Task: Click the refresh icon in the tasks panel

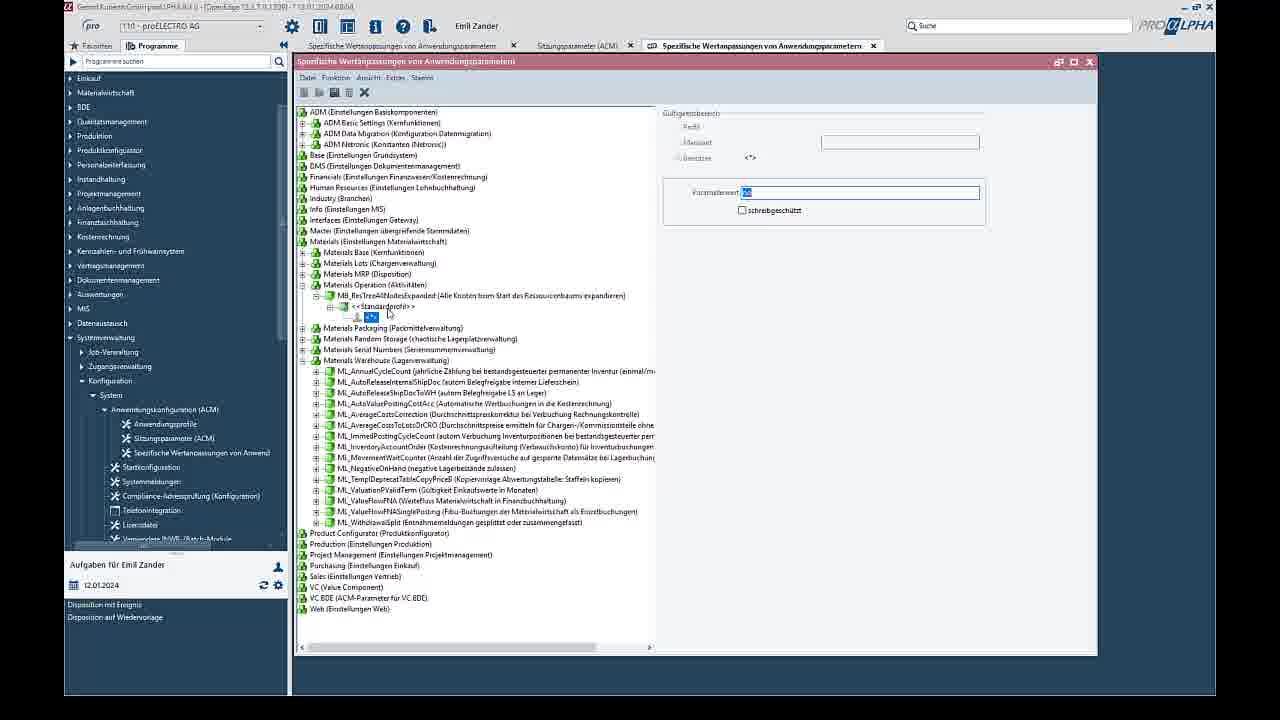Action: 264,585
